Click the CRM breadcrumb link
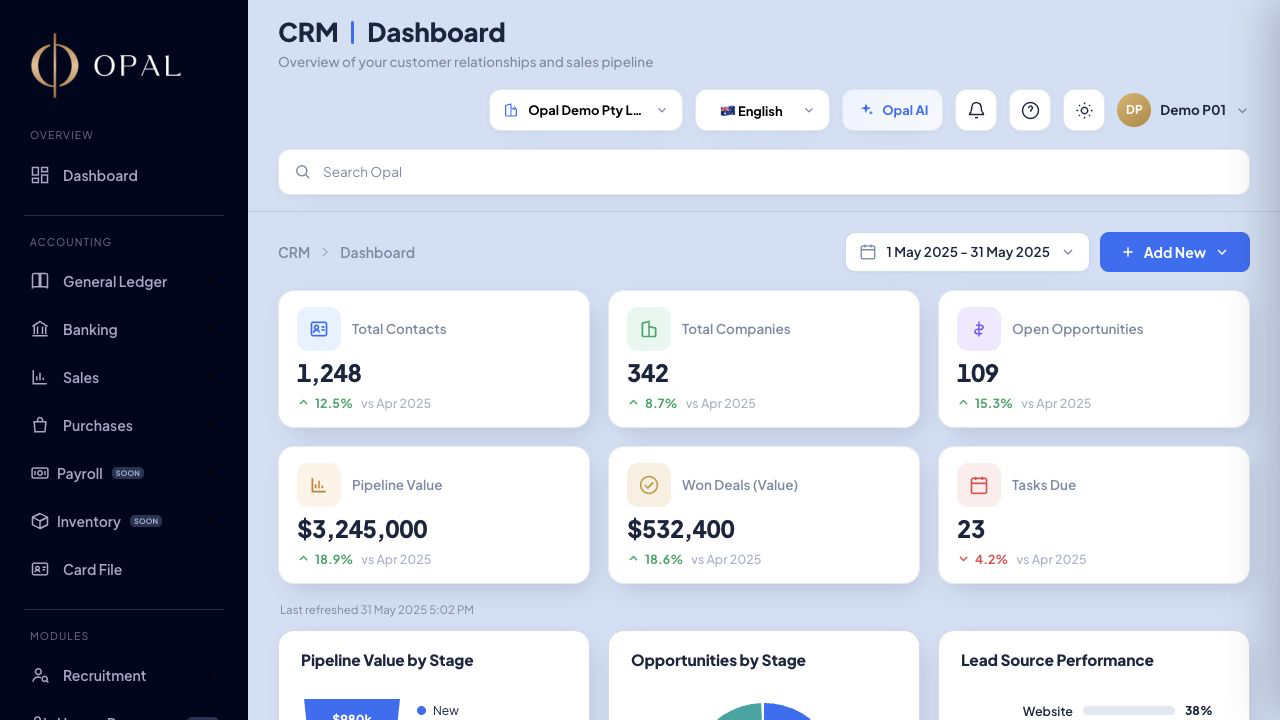The height and width of the screenshot is (720, 1280). (294, 253)
